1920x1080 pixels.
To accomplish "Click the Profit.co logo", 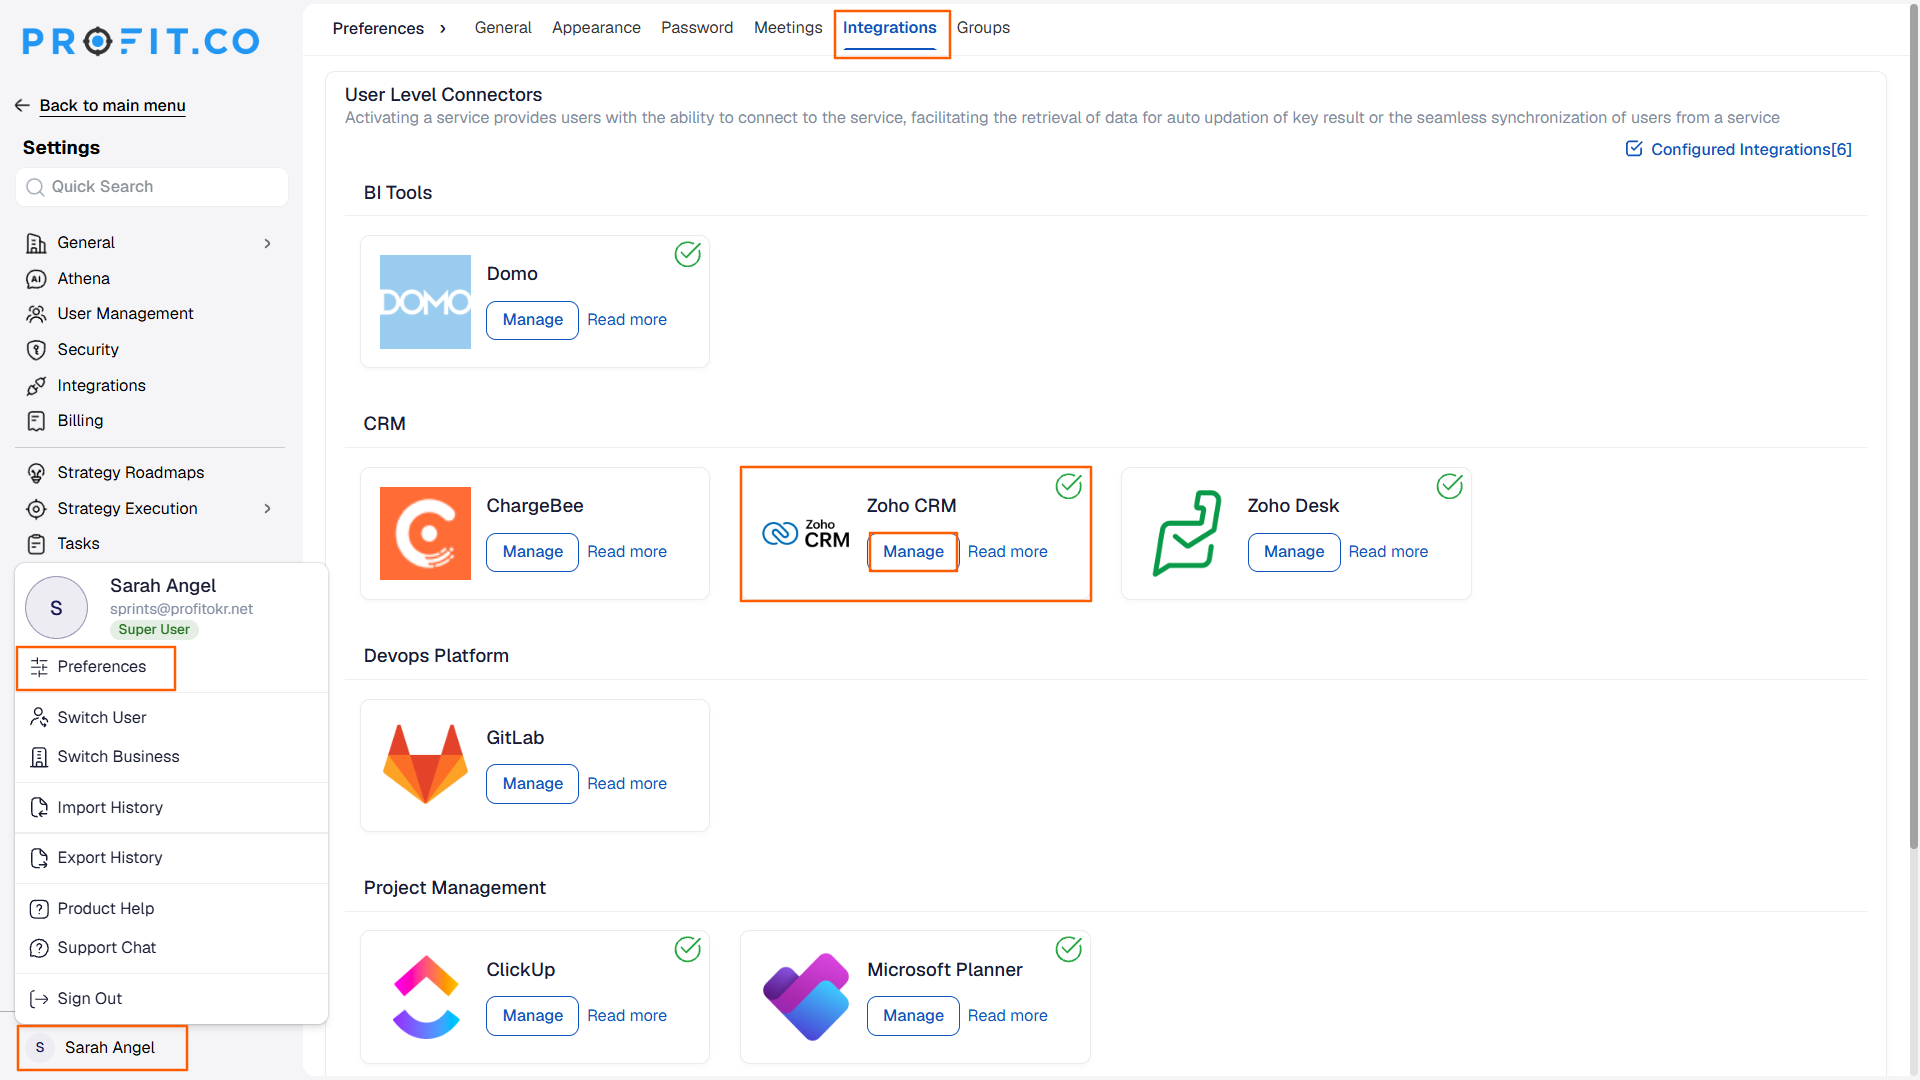I will (x=141, y=41).
